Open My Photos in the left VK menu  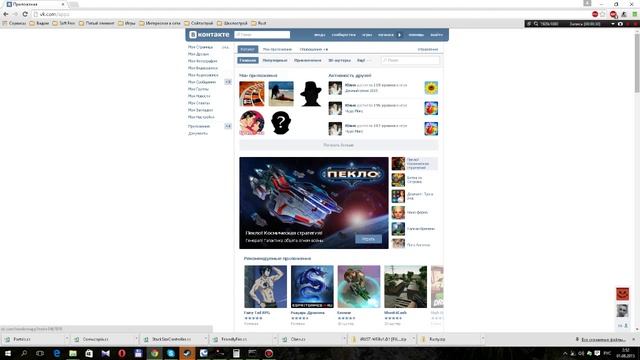coord(202,61)
